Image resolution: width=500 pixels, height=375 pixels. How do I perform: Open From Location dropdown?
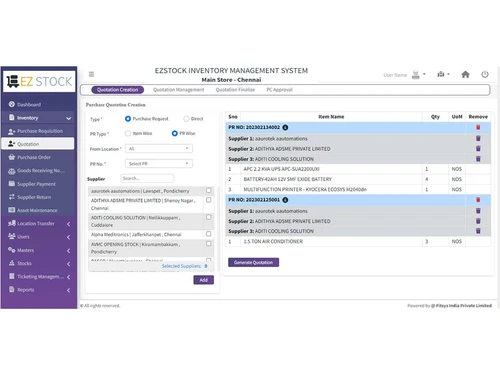click(159, 149)
